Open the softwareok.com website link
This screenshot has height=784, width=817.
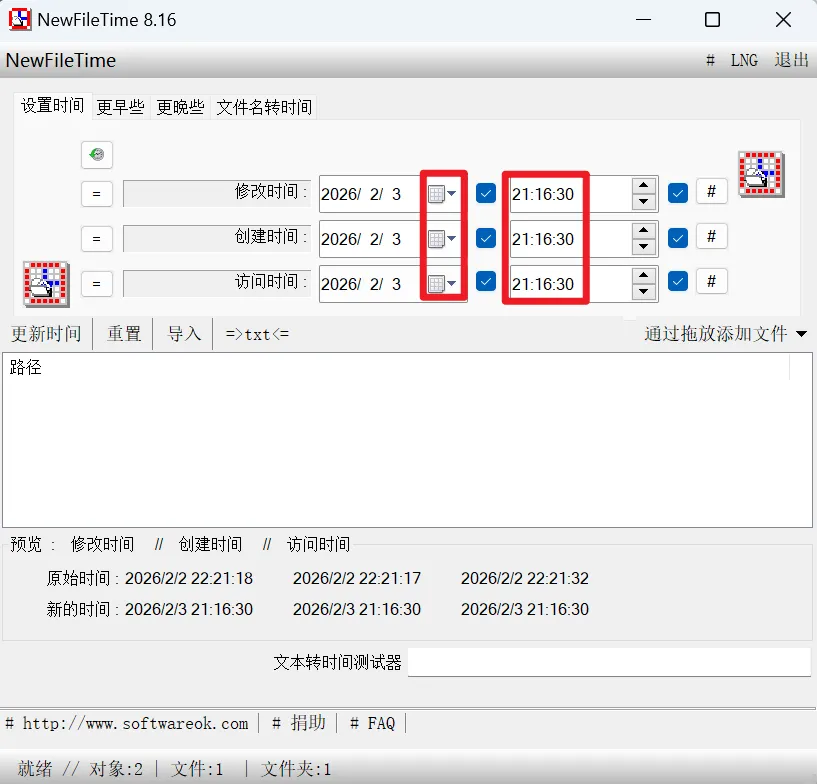(x=127, y=723)
